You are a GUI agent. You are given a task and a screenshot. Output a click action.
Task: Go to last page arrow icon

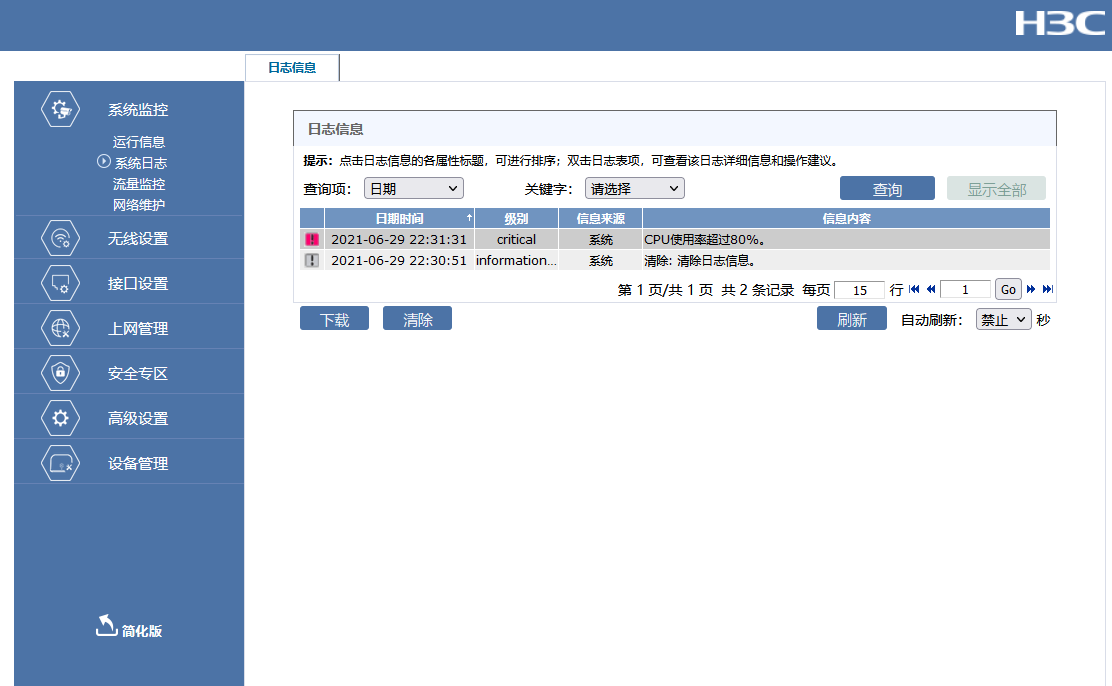click(1047, 289)
